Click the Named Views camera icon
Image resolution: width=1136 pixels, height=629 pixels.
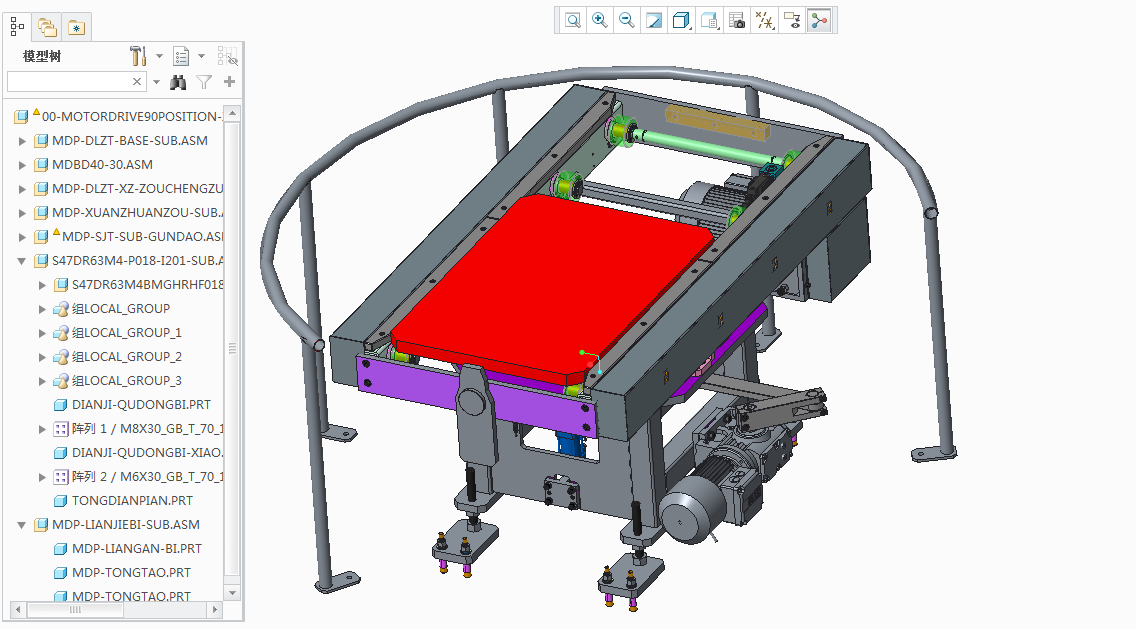736,20
